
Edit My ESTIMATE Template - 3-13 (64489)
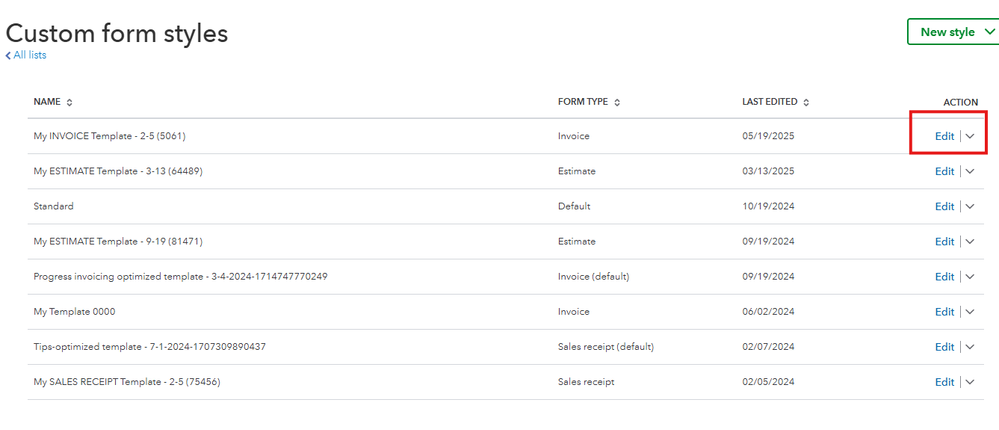(944, 171)
